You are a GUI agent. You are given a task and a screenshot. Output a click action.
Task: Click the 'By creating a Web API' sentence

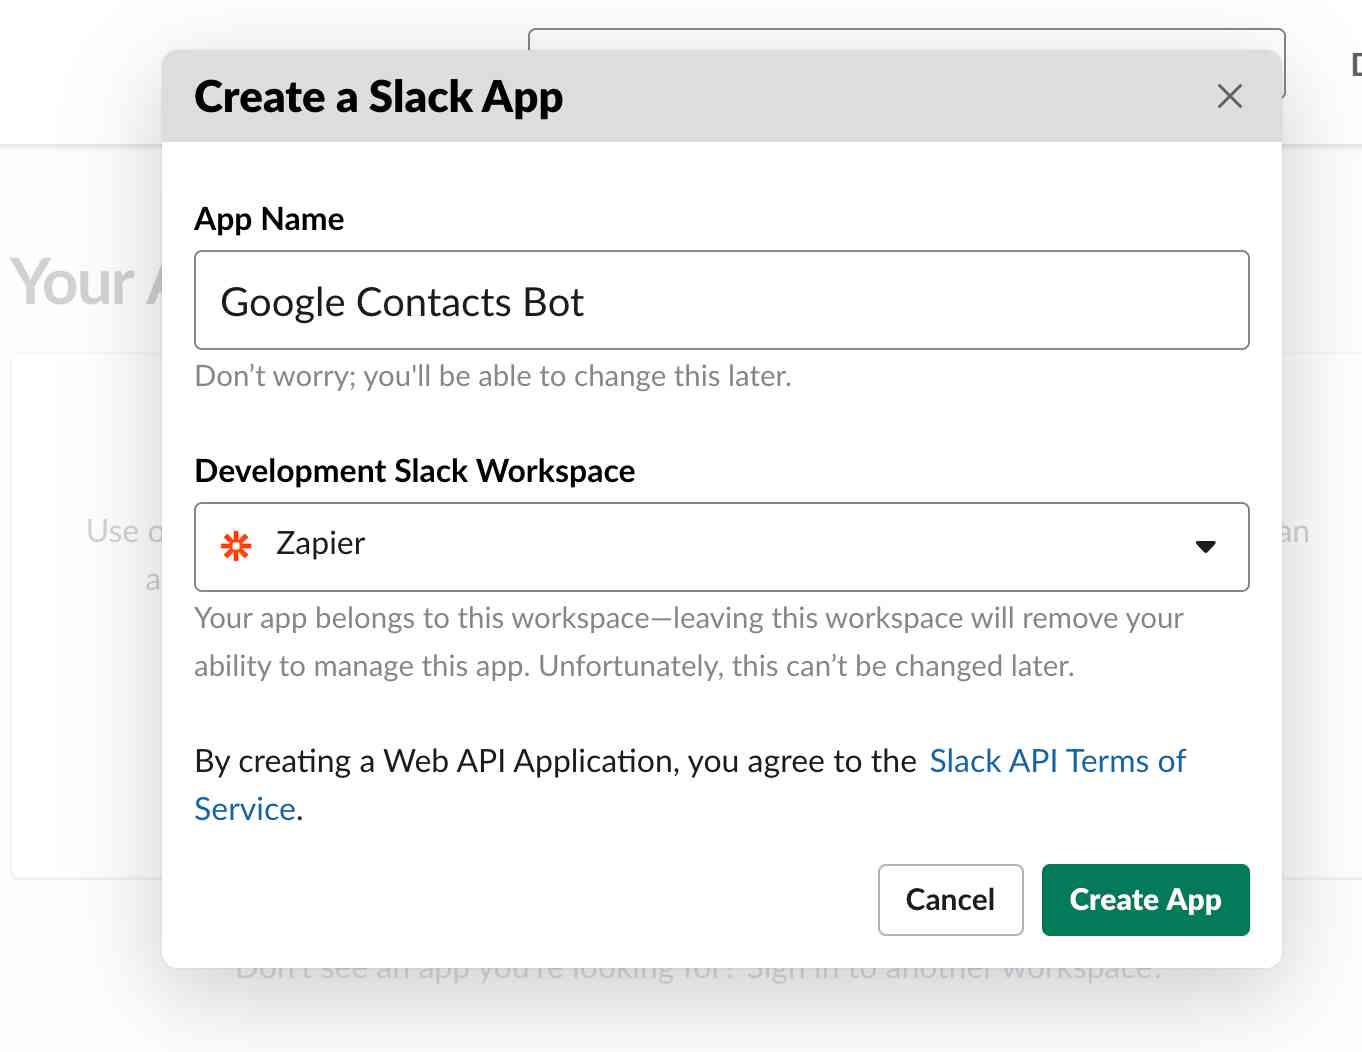click(555, 761)
